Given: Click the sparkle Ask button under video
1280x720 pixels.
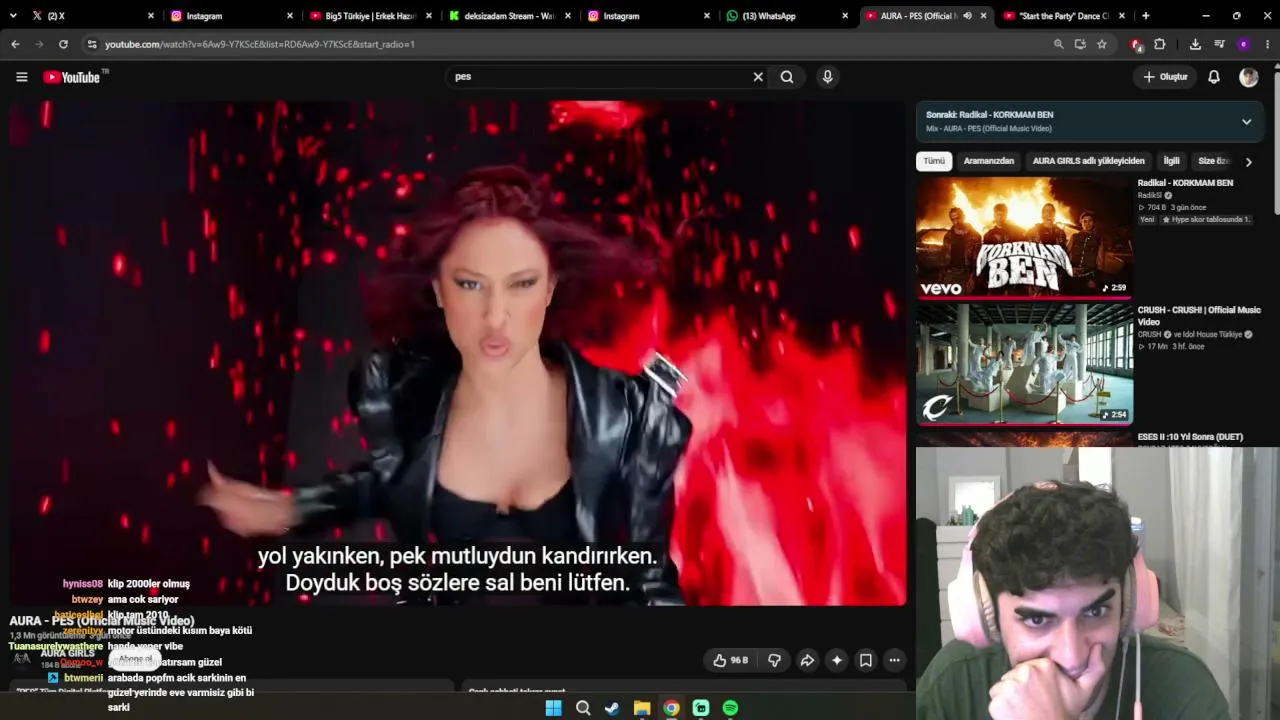Looking at the screenshot, I should click(x=837, y=660).
